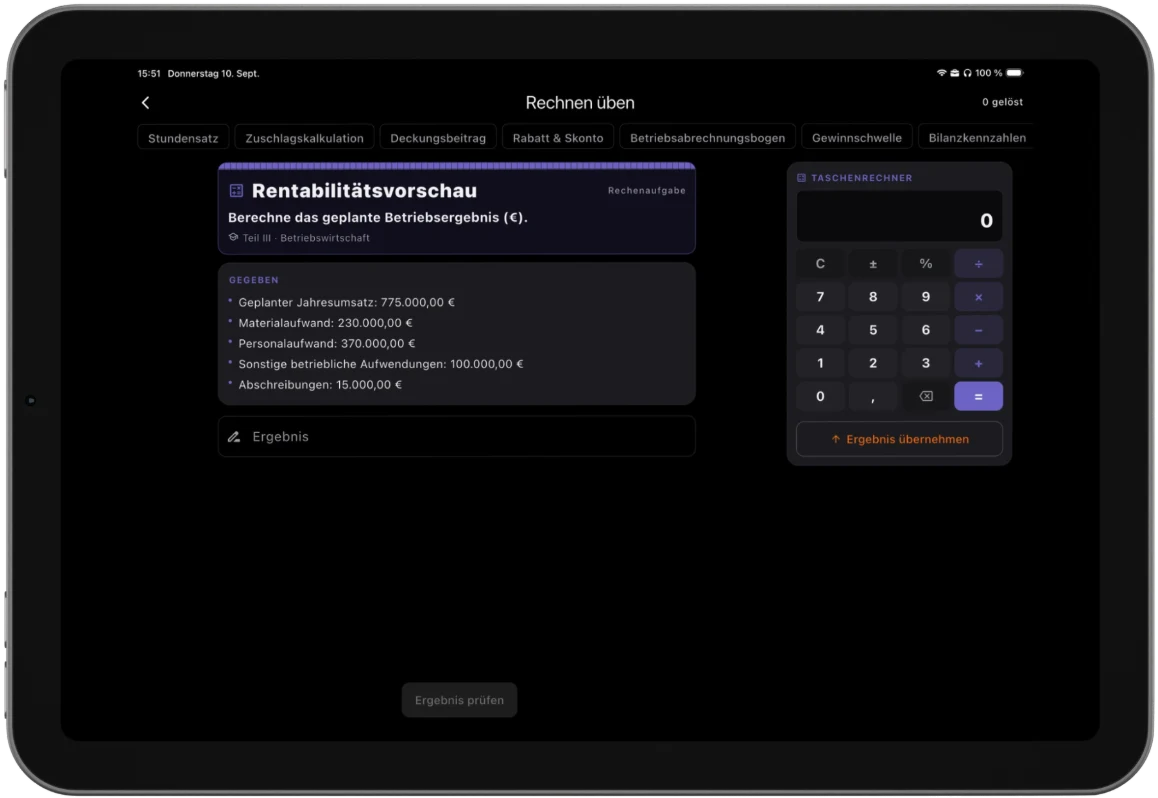
Task: Tap calculator digit 6
Action: pyautogui.click(x=925, y=330)
